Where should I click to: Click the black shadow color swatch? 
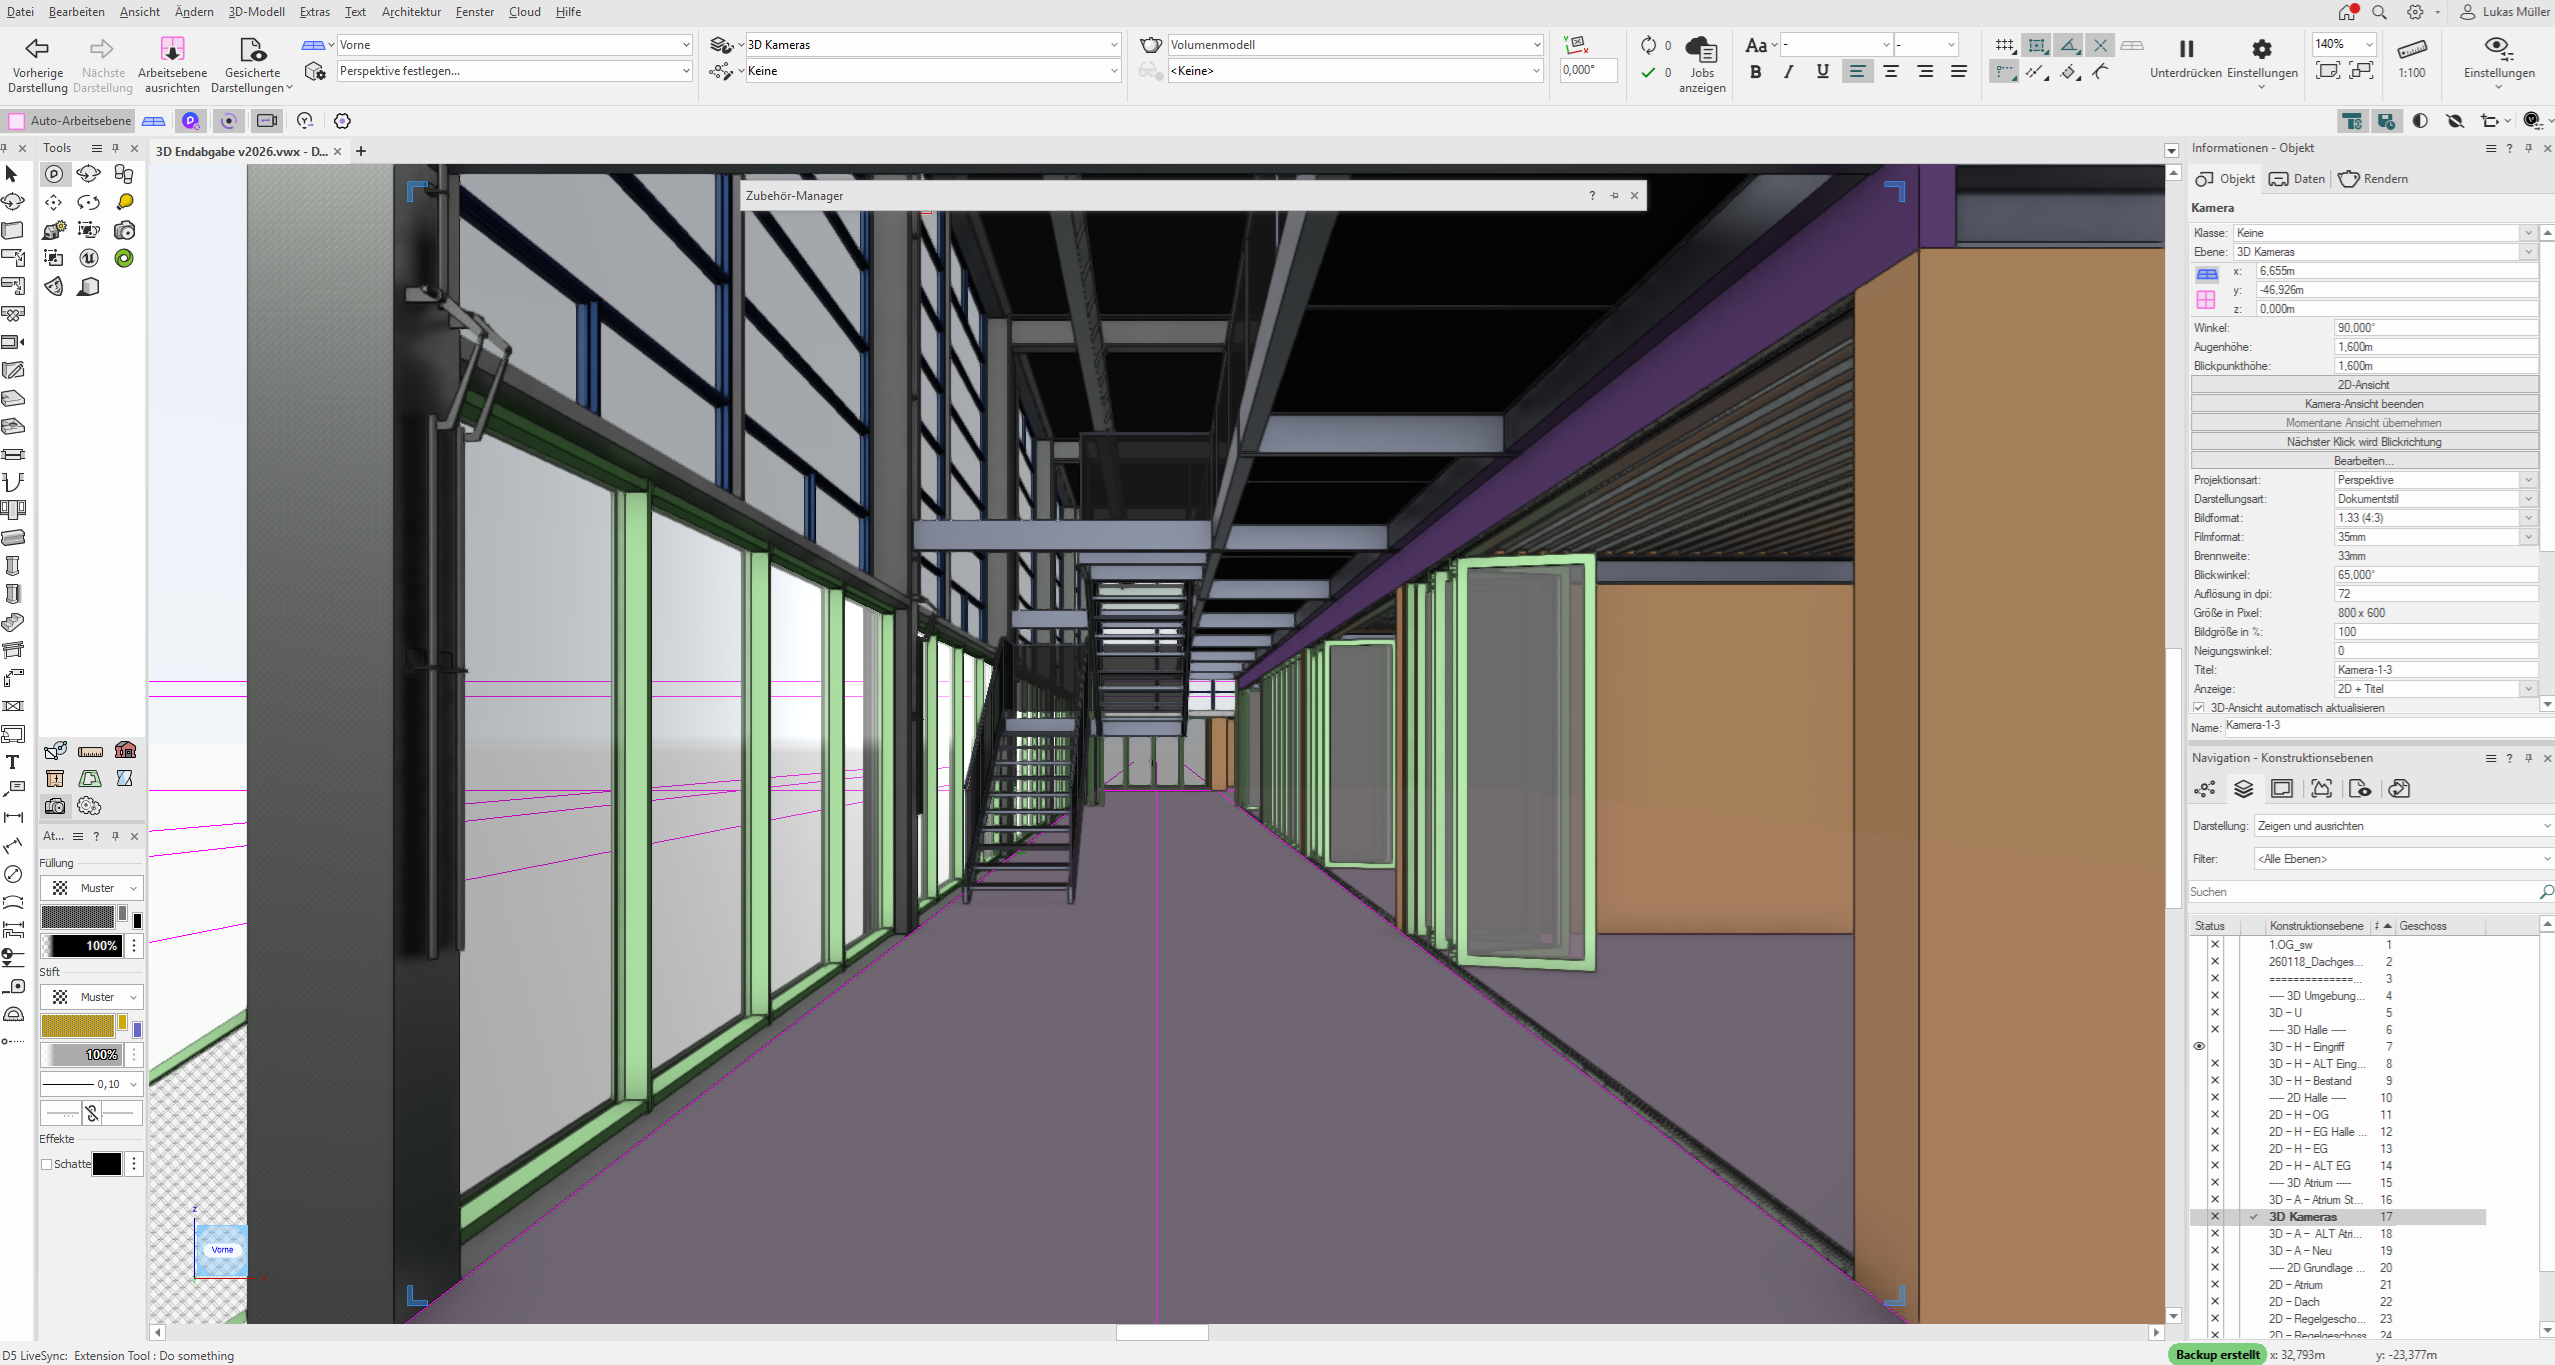[107, 1164]
